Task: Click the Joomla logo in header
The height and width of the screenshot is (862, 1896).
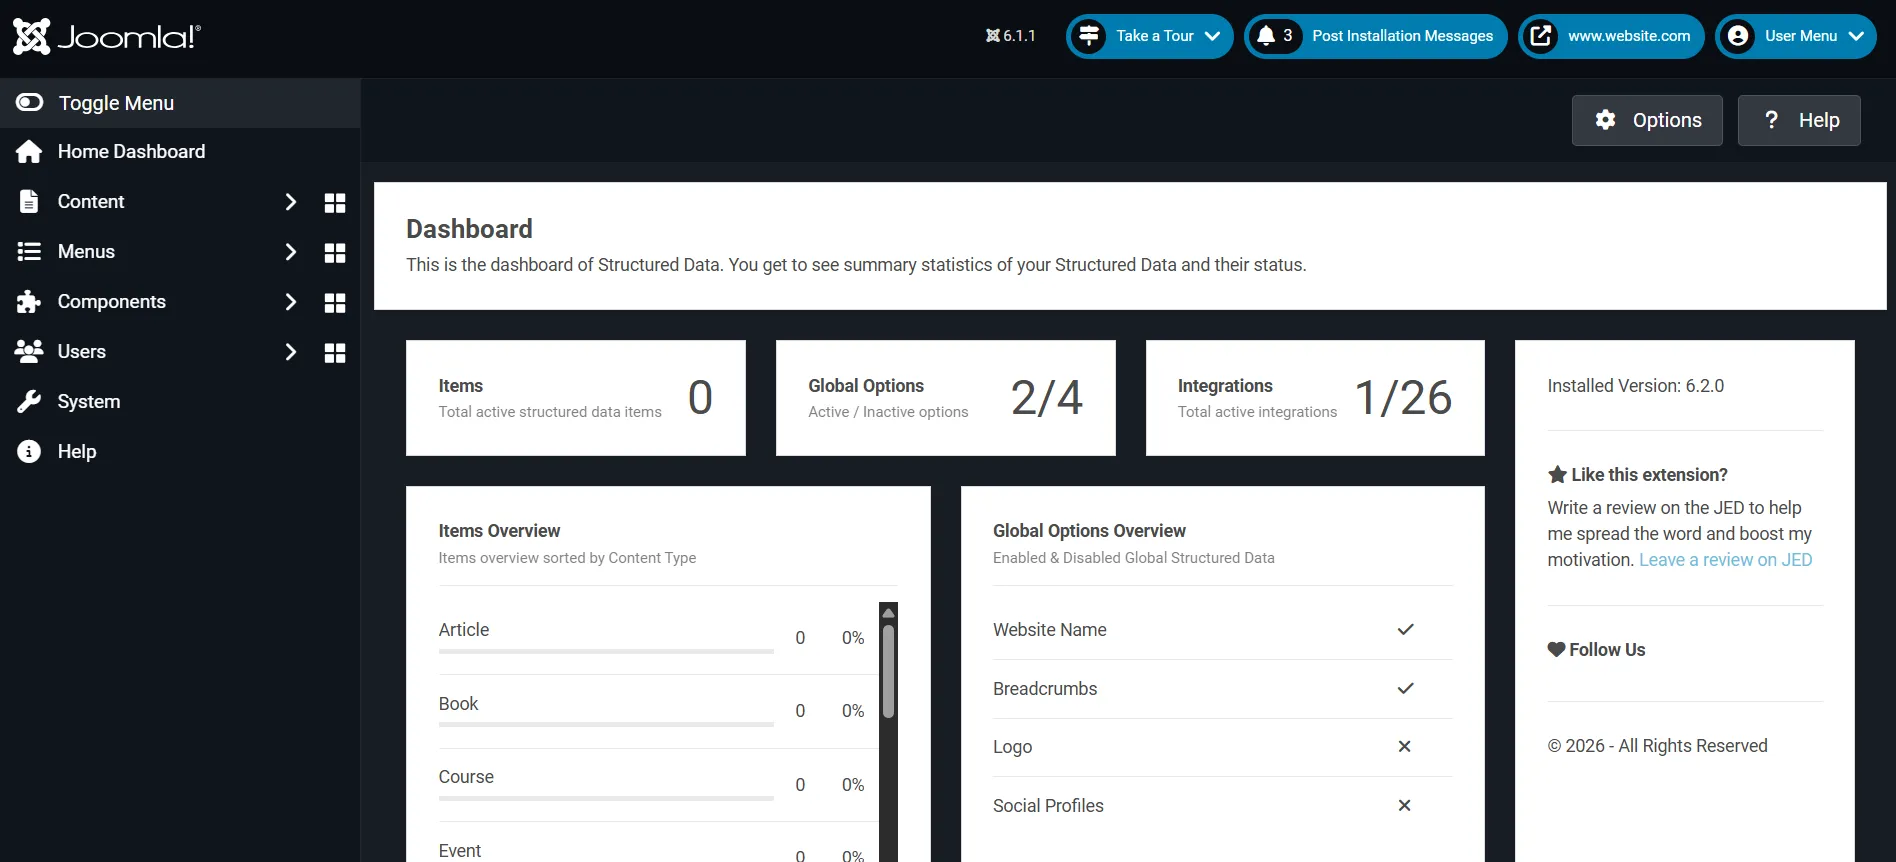Action: click(107, 37)
